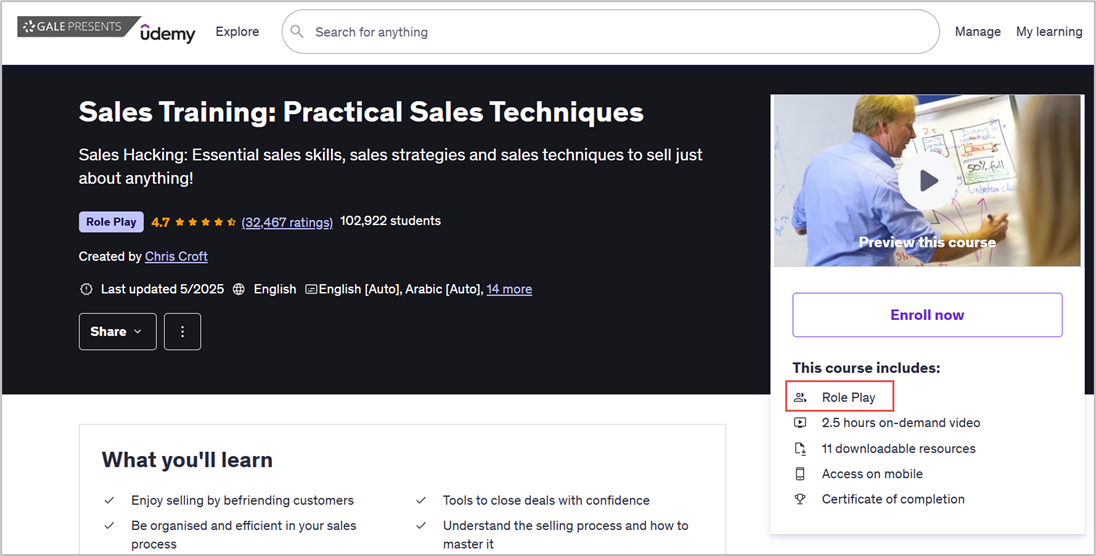The width and height of the screenshot is (1096, 556).
Task: Click the What you'll learn heading
Action: 187,459
